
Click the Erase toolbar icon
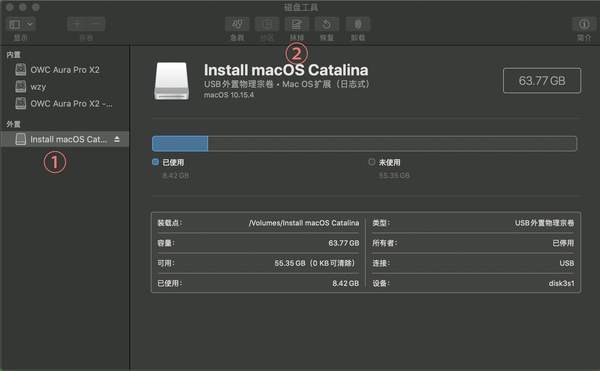pos(297,24)
